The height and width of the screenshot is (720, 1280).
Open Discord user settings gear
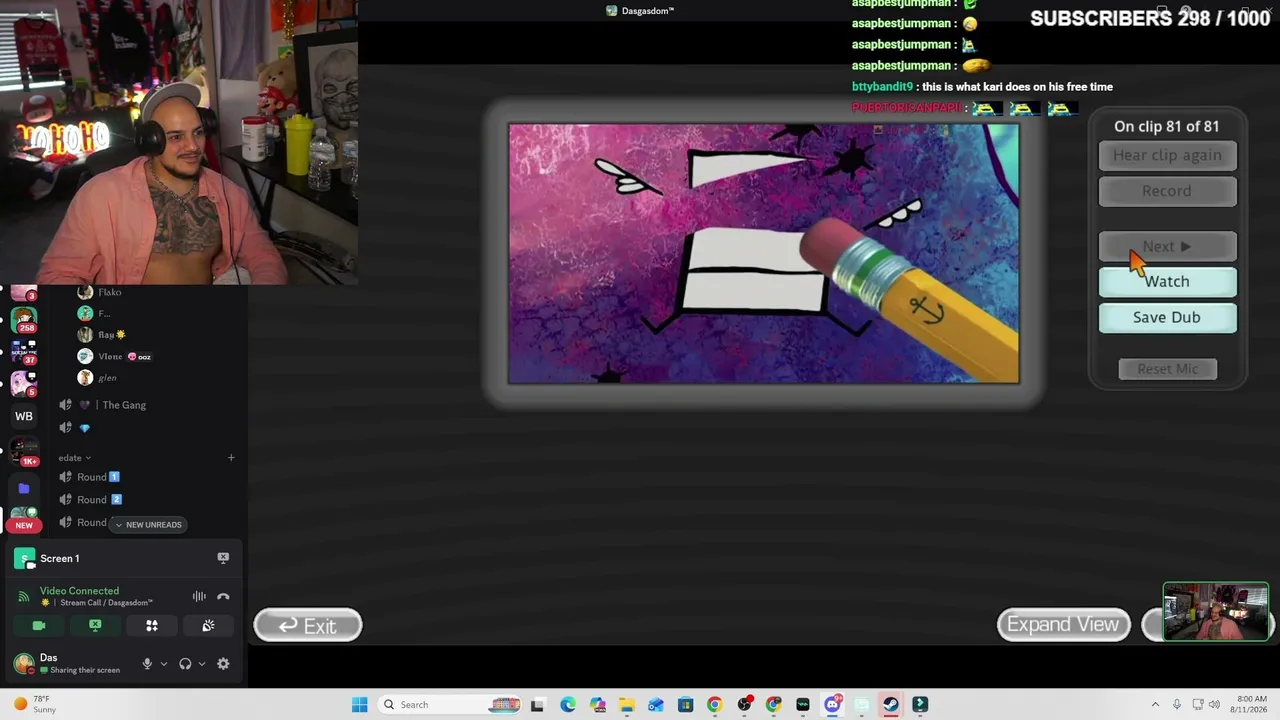click(x=223, y=664)
